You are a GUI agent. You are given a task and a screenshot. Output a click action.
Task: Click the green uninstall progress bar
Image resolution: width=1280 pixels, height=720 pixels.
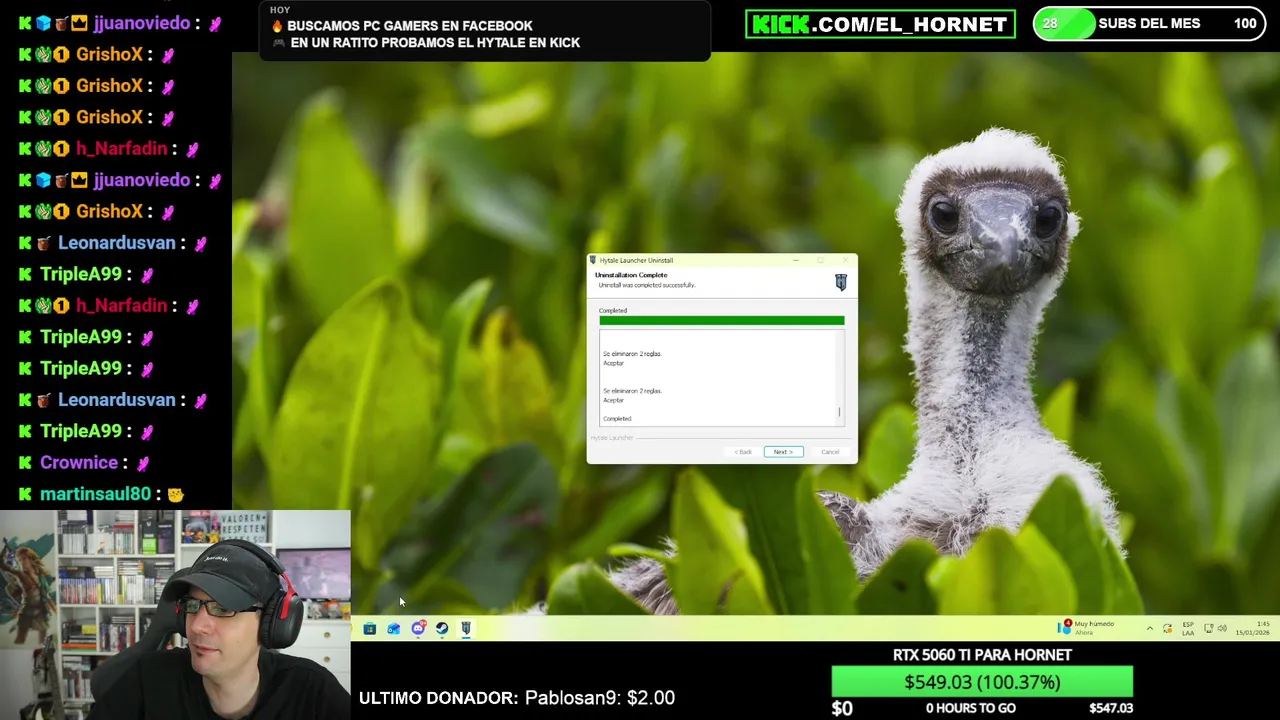pyautogui.click(x=721, y=321)
